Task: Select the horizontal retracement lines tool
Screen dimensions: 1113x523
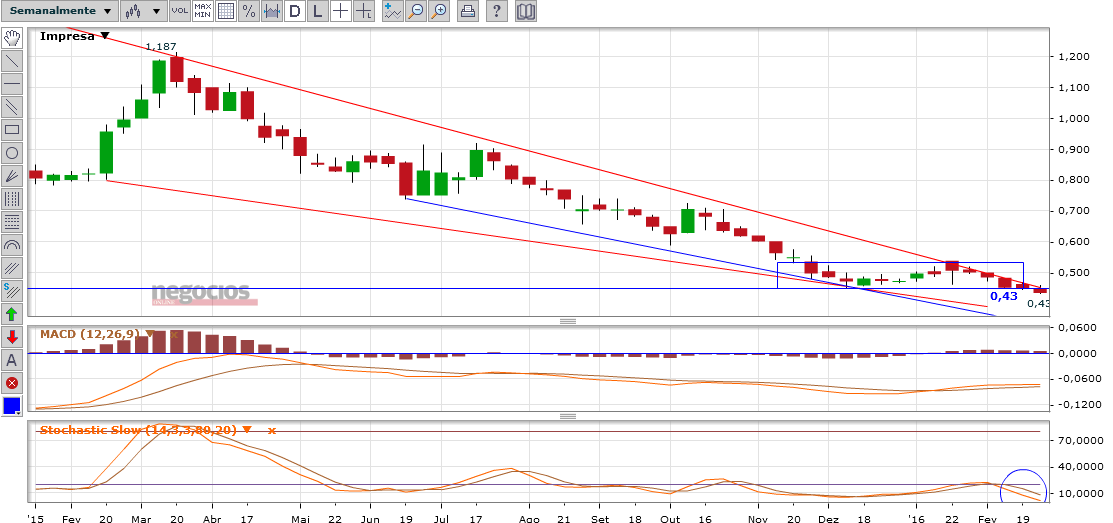Action: click(12, 222)
